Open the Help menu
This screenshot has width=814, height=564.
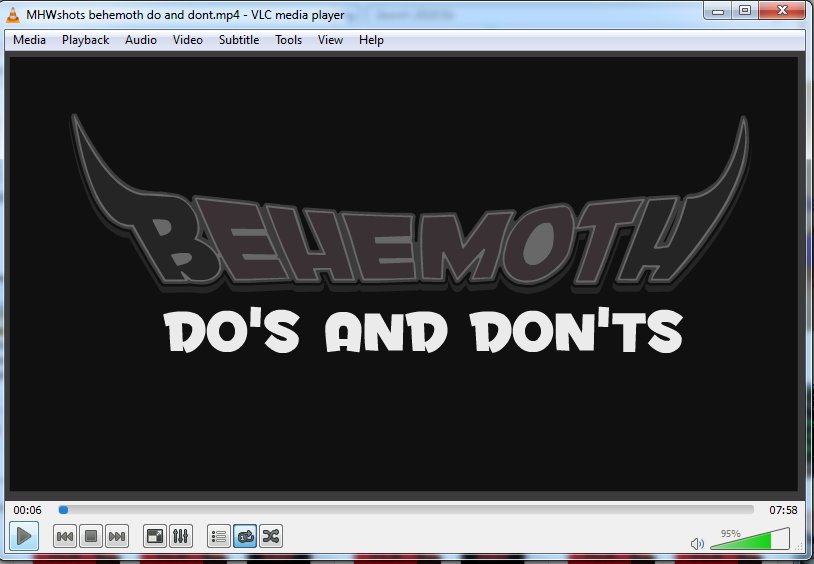(x=371, y=40)
